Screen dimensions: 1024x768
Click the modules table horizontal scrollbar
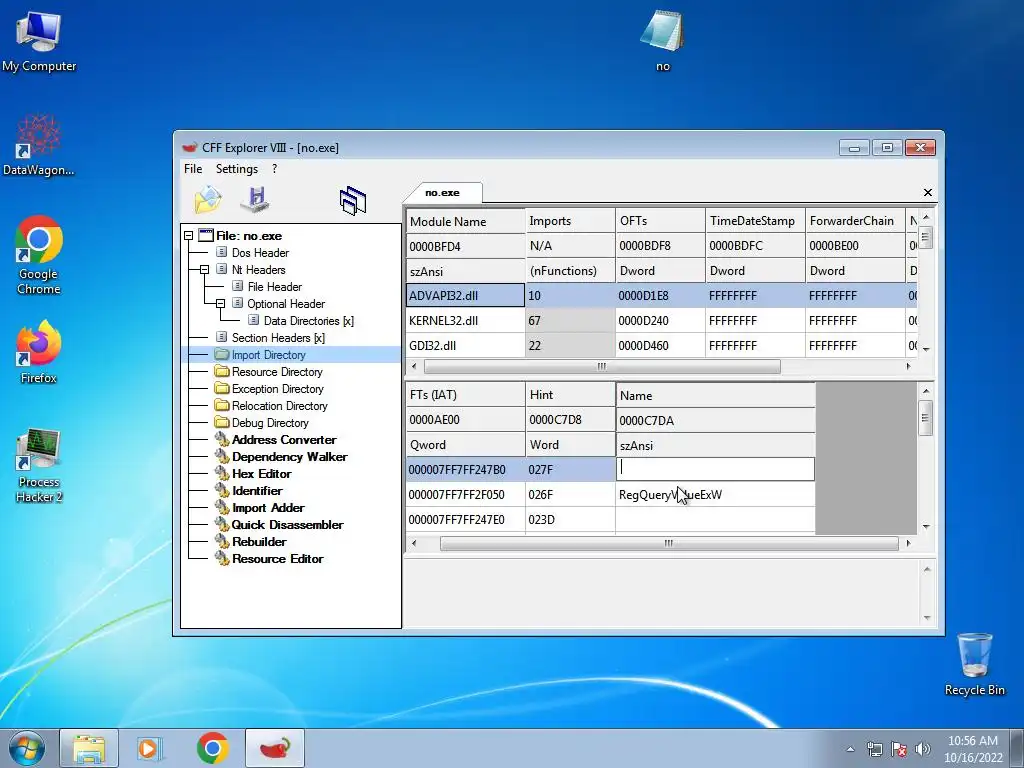click(601, 366)
